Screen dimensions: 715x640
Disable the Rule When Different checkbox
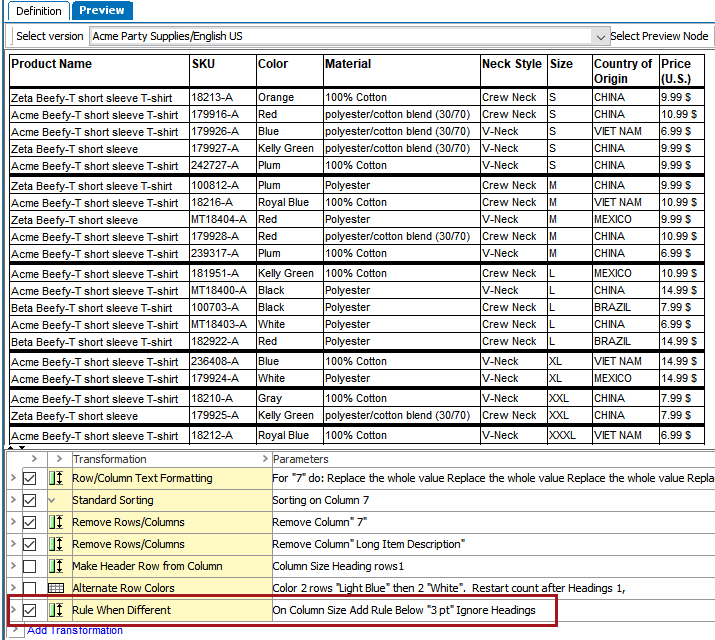tap(30, 610)
